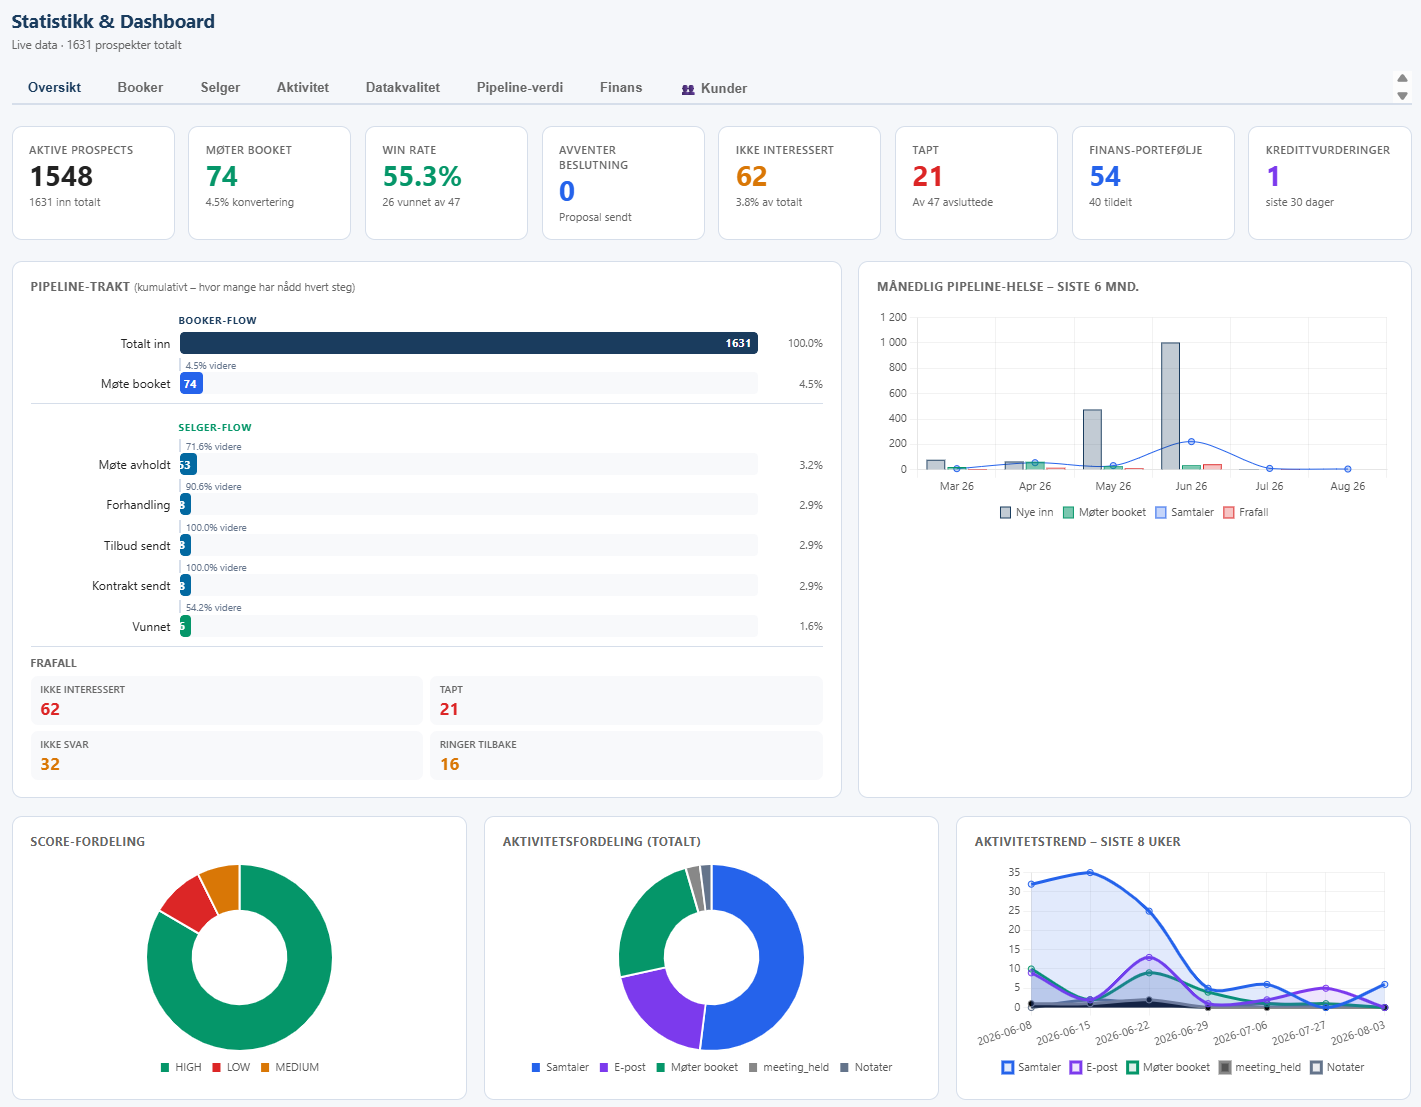Hide Samtaler line in pipeline-helse legend
The width and height of the screenshot is (1421, 1107).
pos(1184,512)
